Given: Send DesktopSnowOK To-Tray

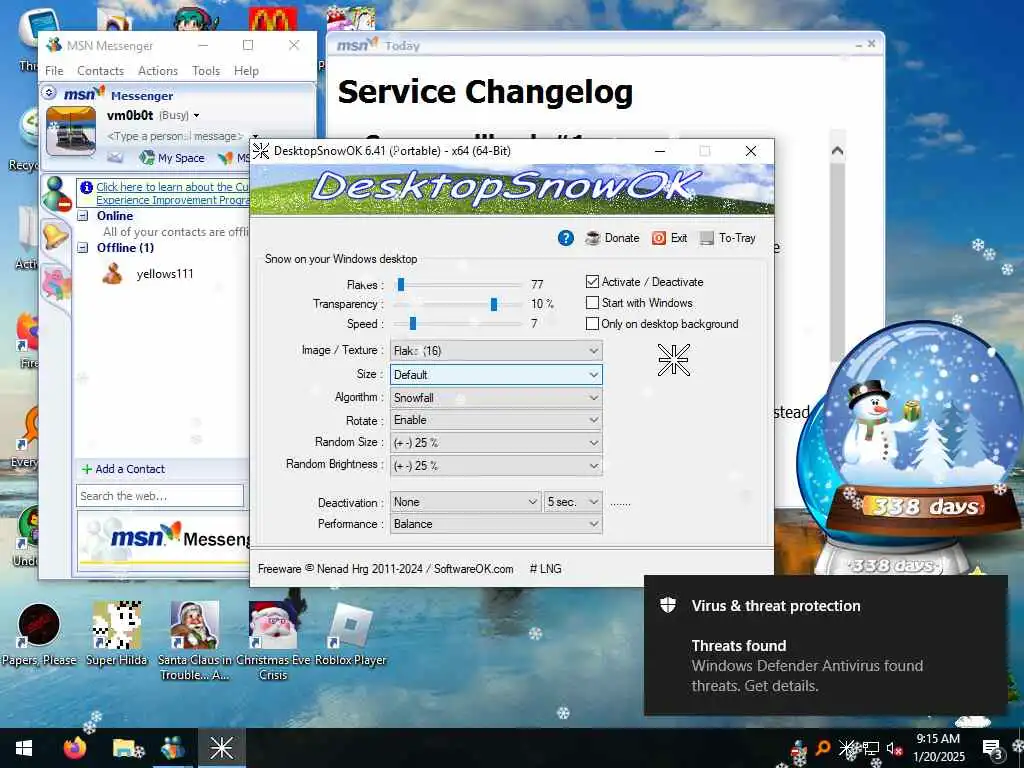Looking at the screenshot, I should [x=728, y=238].
